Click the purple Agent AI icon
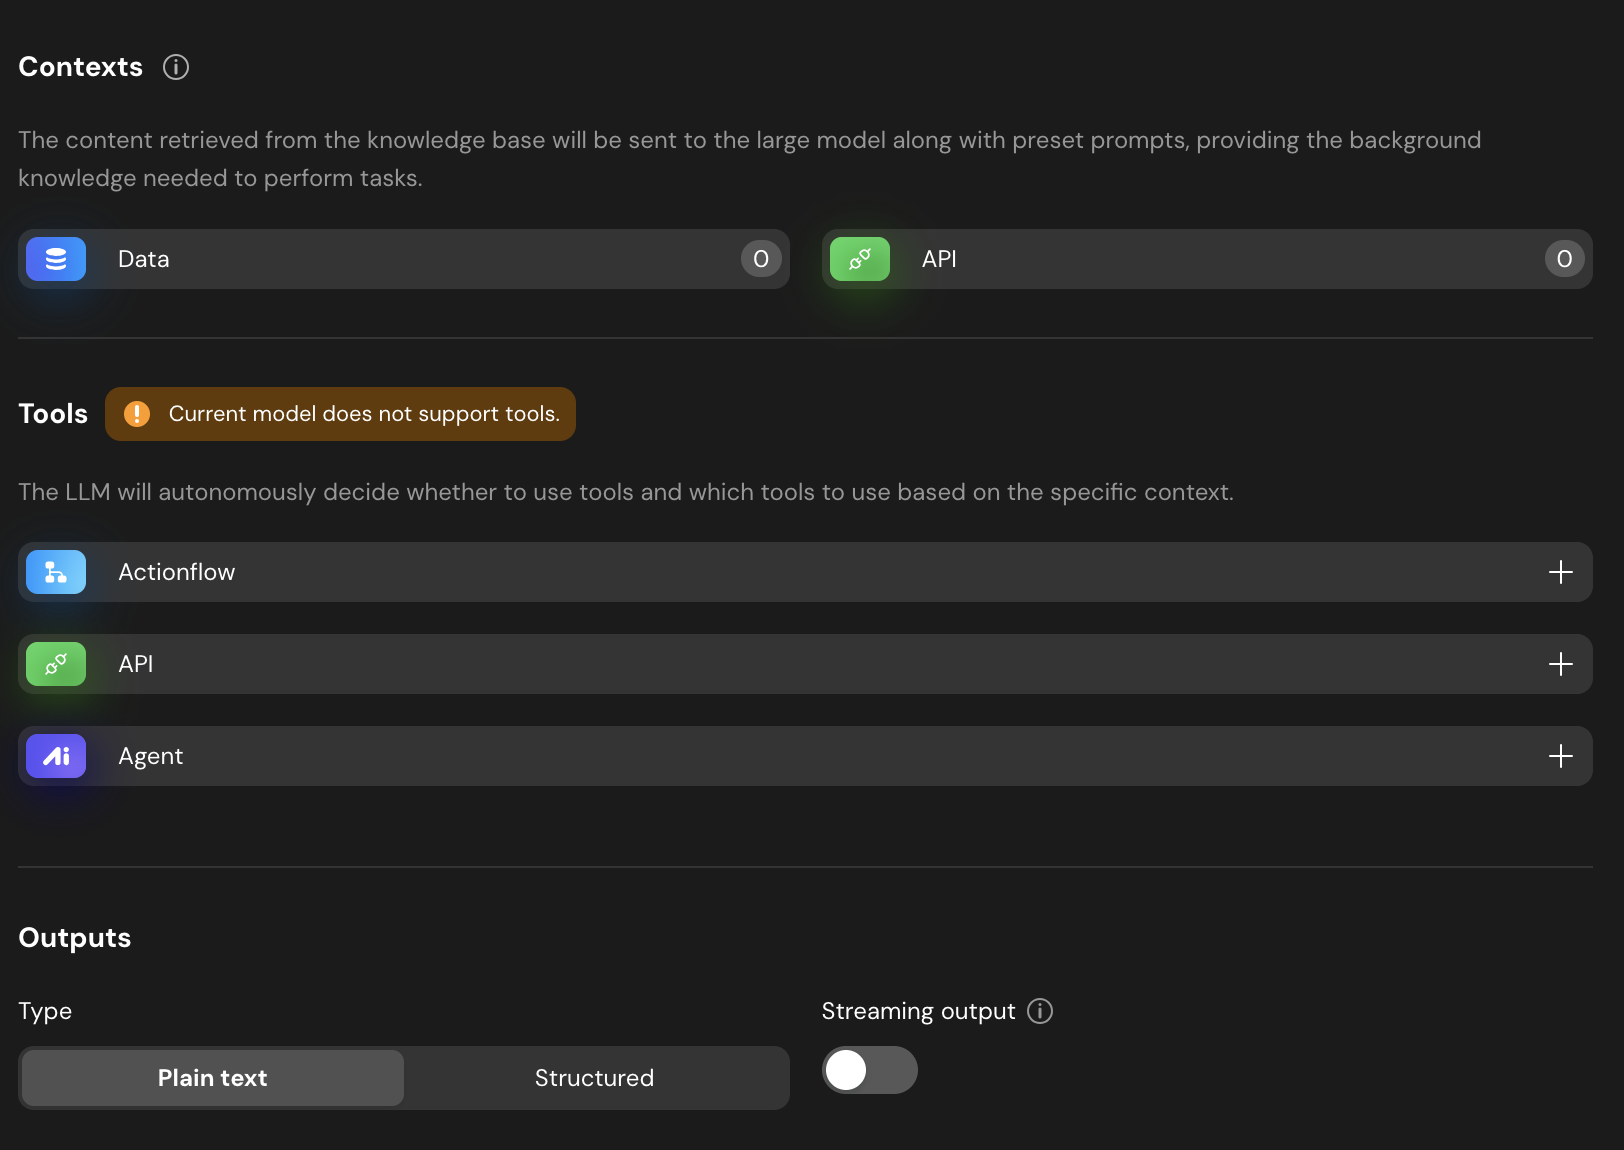Image resolution: width=1624 pixels, height=1150 pixels. point(56,756)
